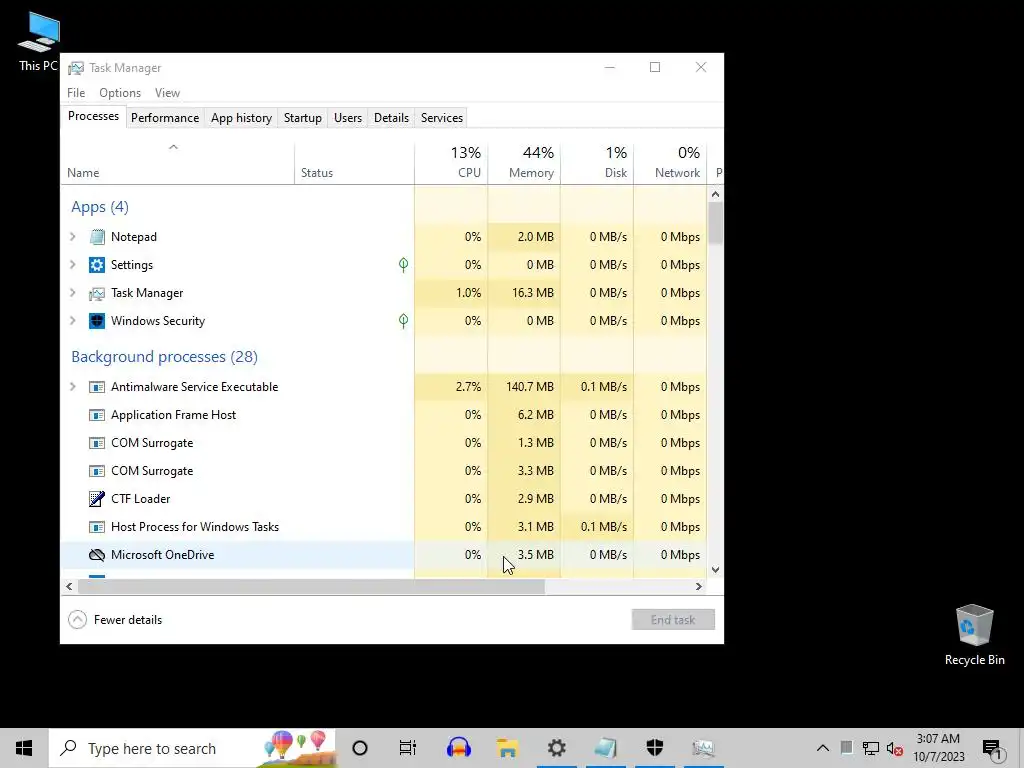
Task: Switch to the Performance tab
Action: click(165, 118)
